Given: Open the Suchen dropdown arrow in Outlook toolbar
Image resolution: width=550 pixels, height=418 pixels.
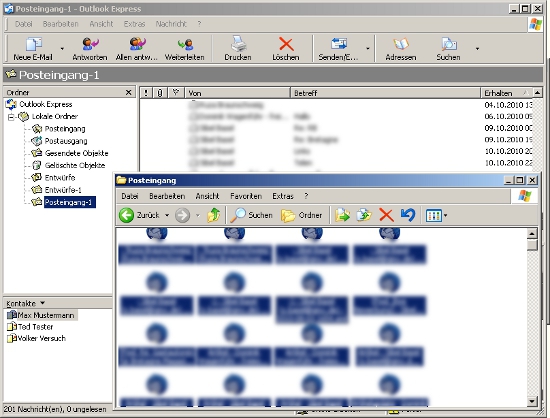Looking at the screenshot, I should [477, 49].
